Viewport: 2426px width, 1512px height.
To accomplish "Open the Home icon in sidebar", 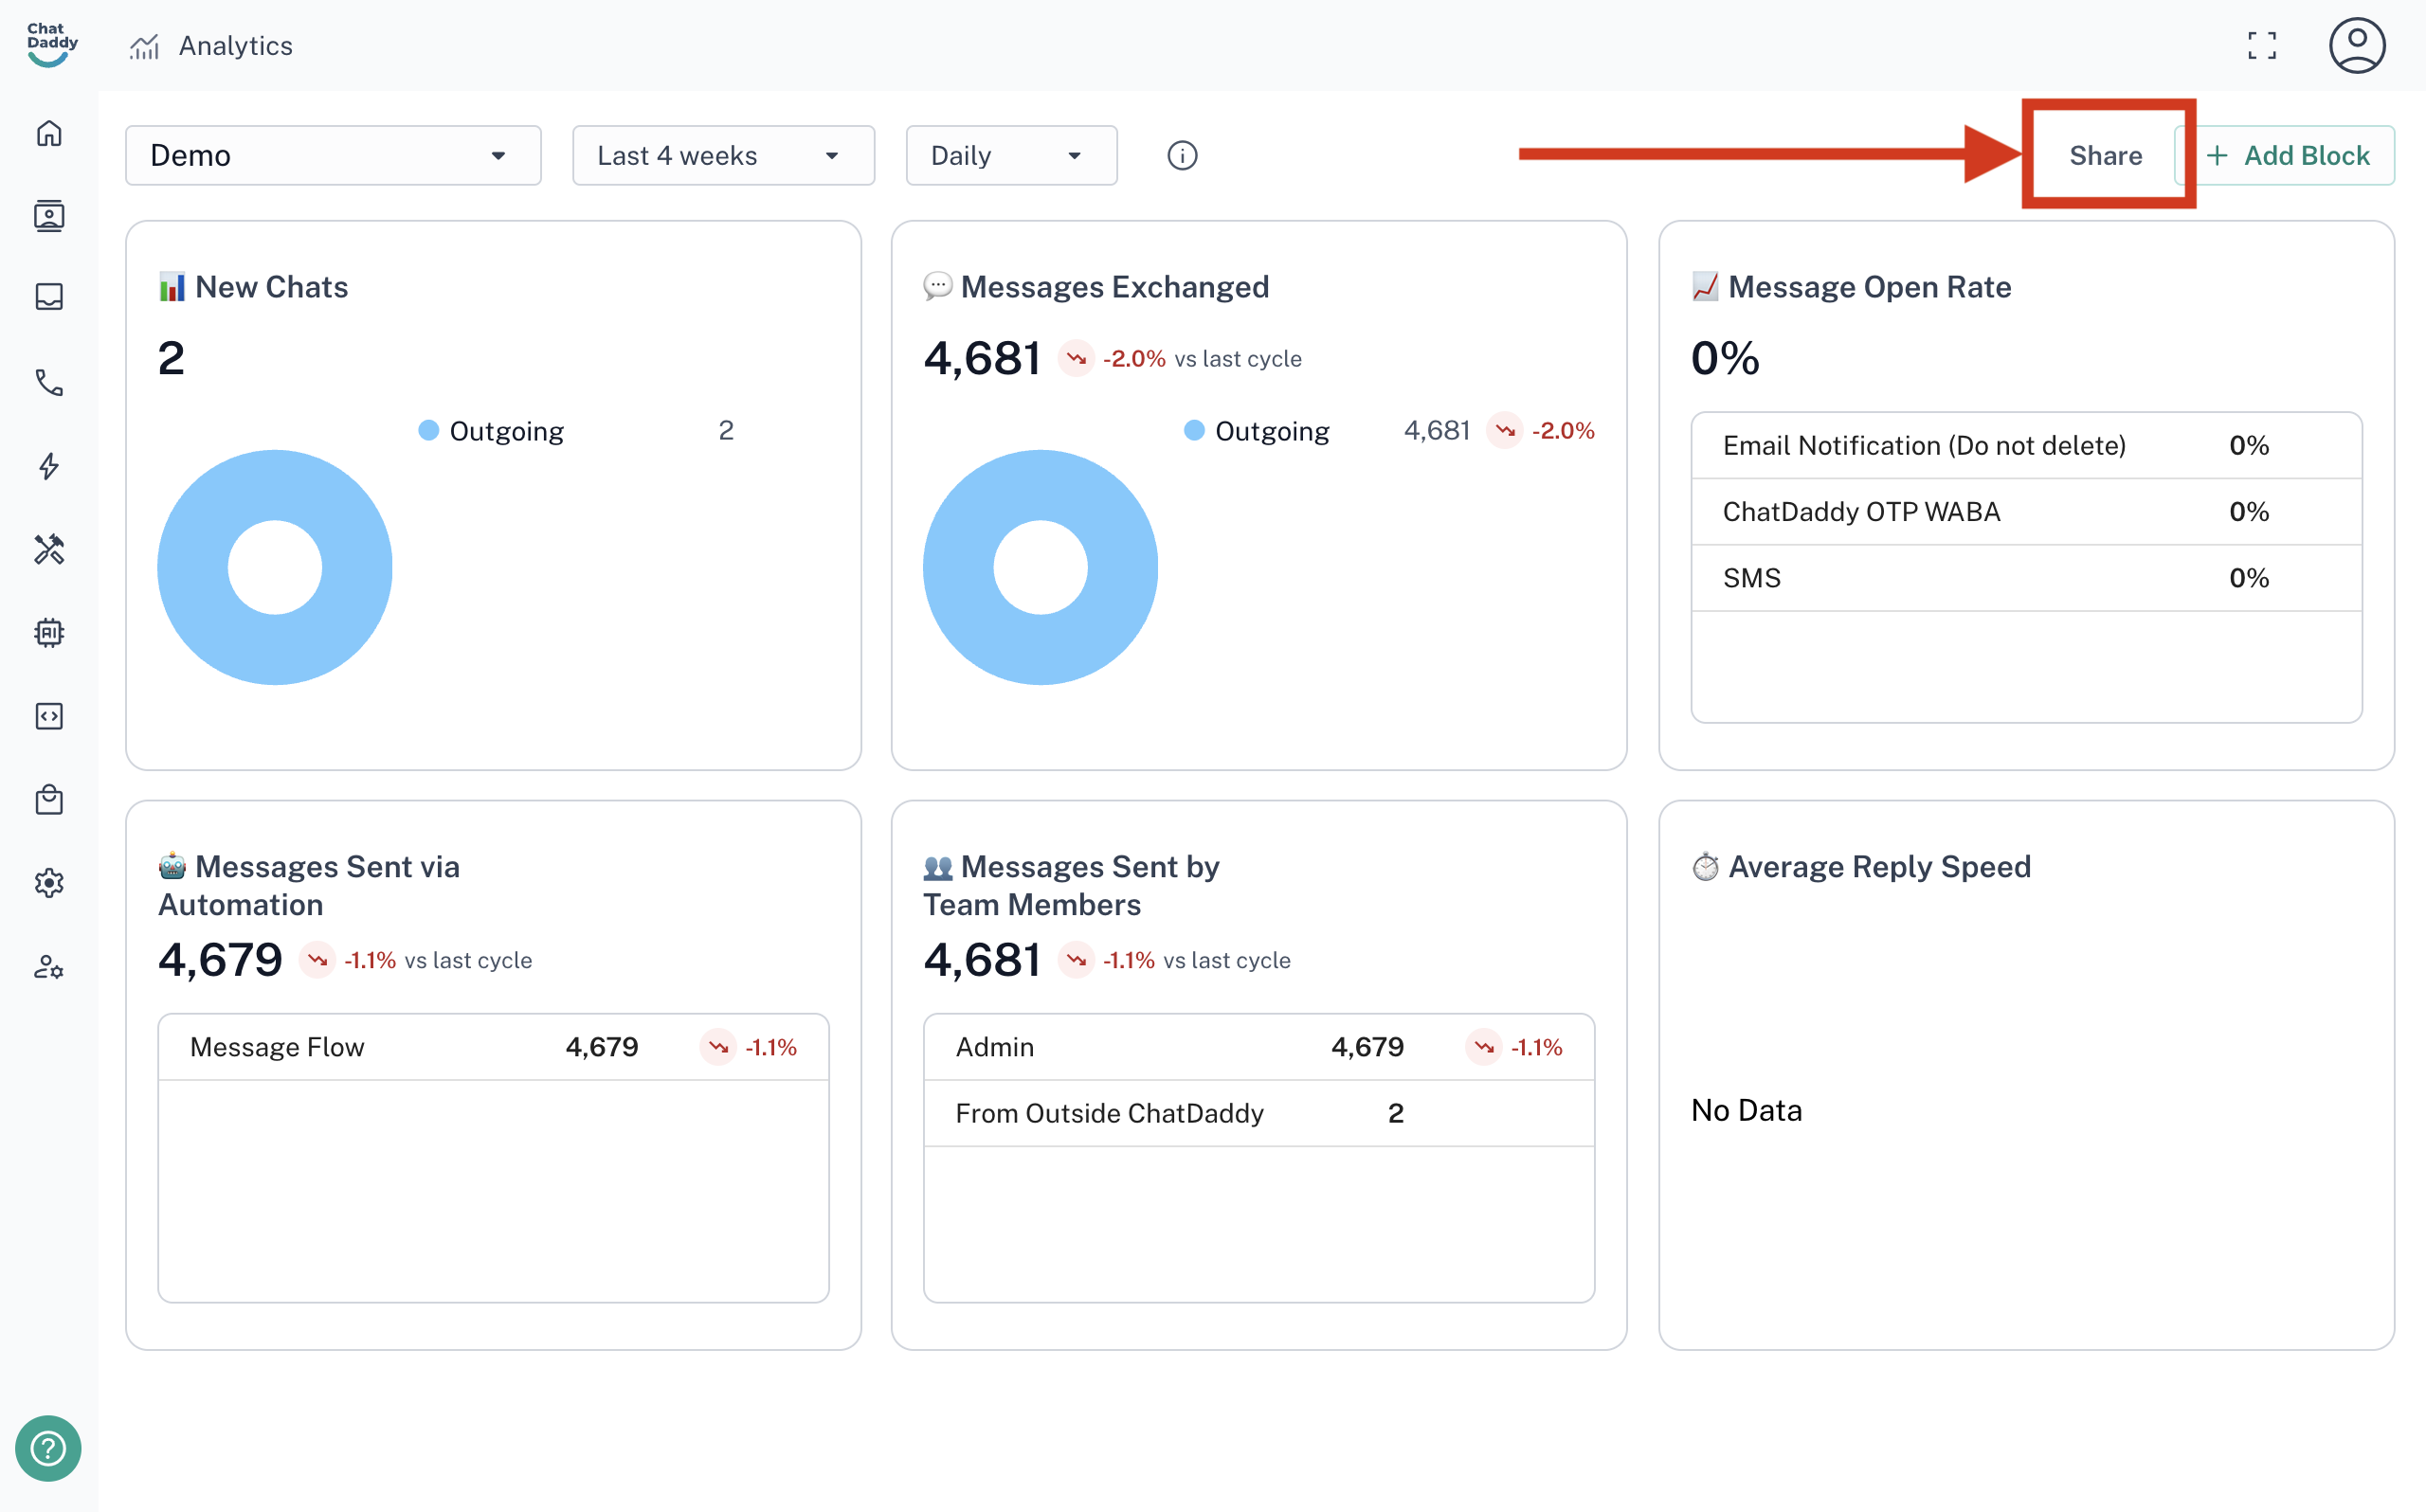I will (x=49, y=133).
